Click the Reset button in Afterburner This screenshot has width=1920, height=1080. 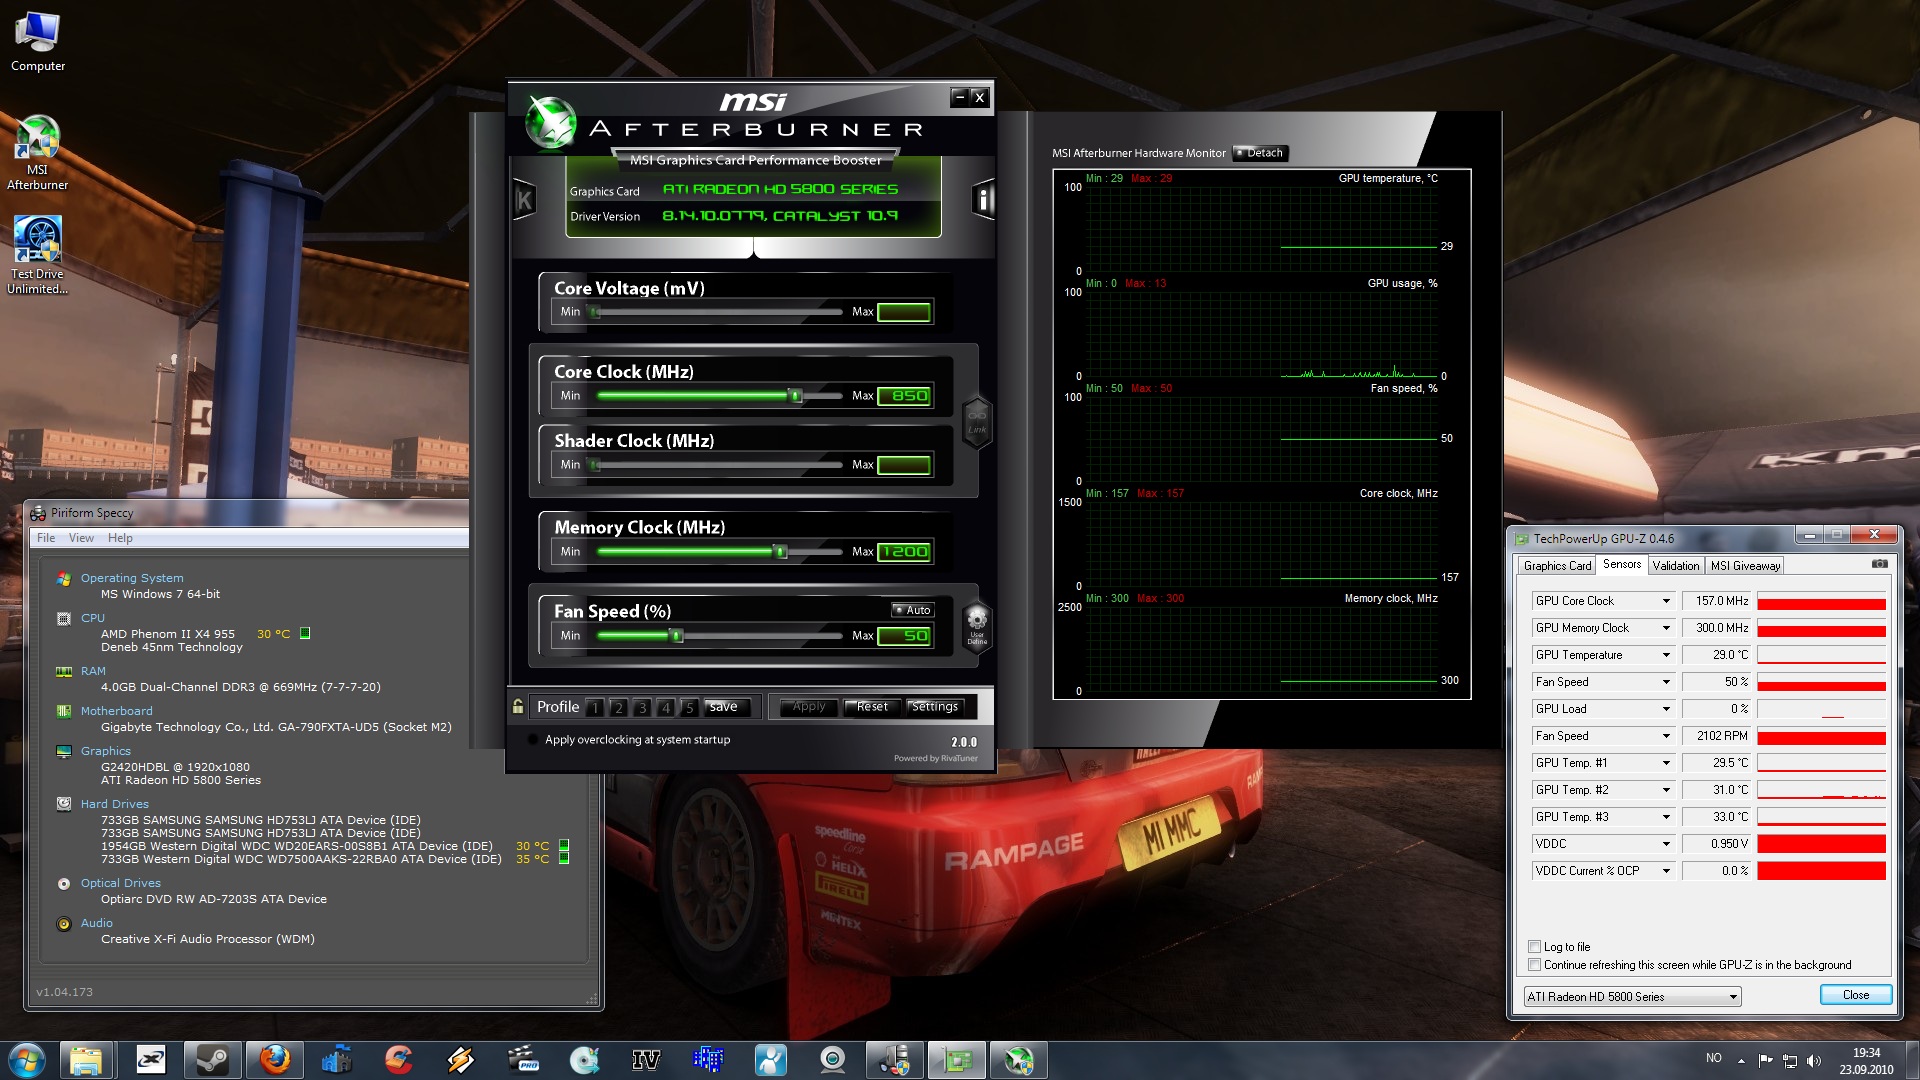(x=871, y=707)
